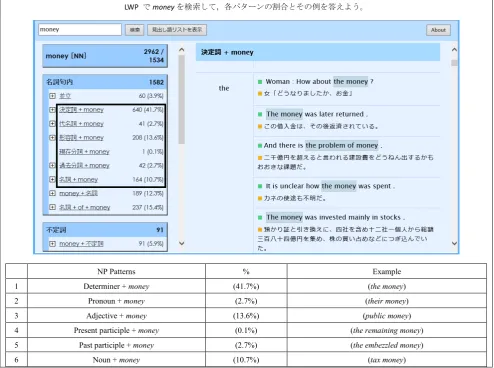Click the 見出し語リストを表示 button
Viewport: 494px width, 368px height.
tap(177, 30)
